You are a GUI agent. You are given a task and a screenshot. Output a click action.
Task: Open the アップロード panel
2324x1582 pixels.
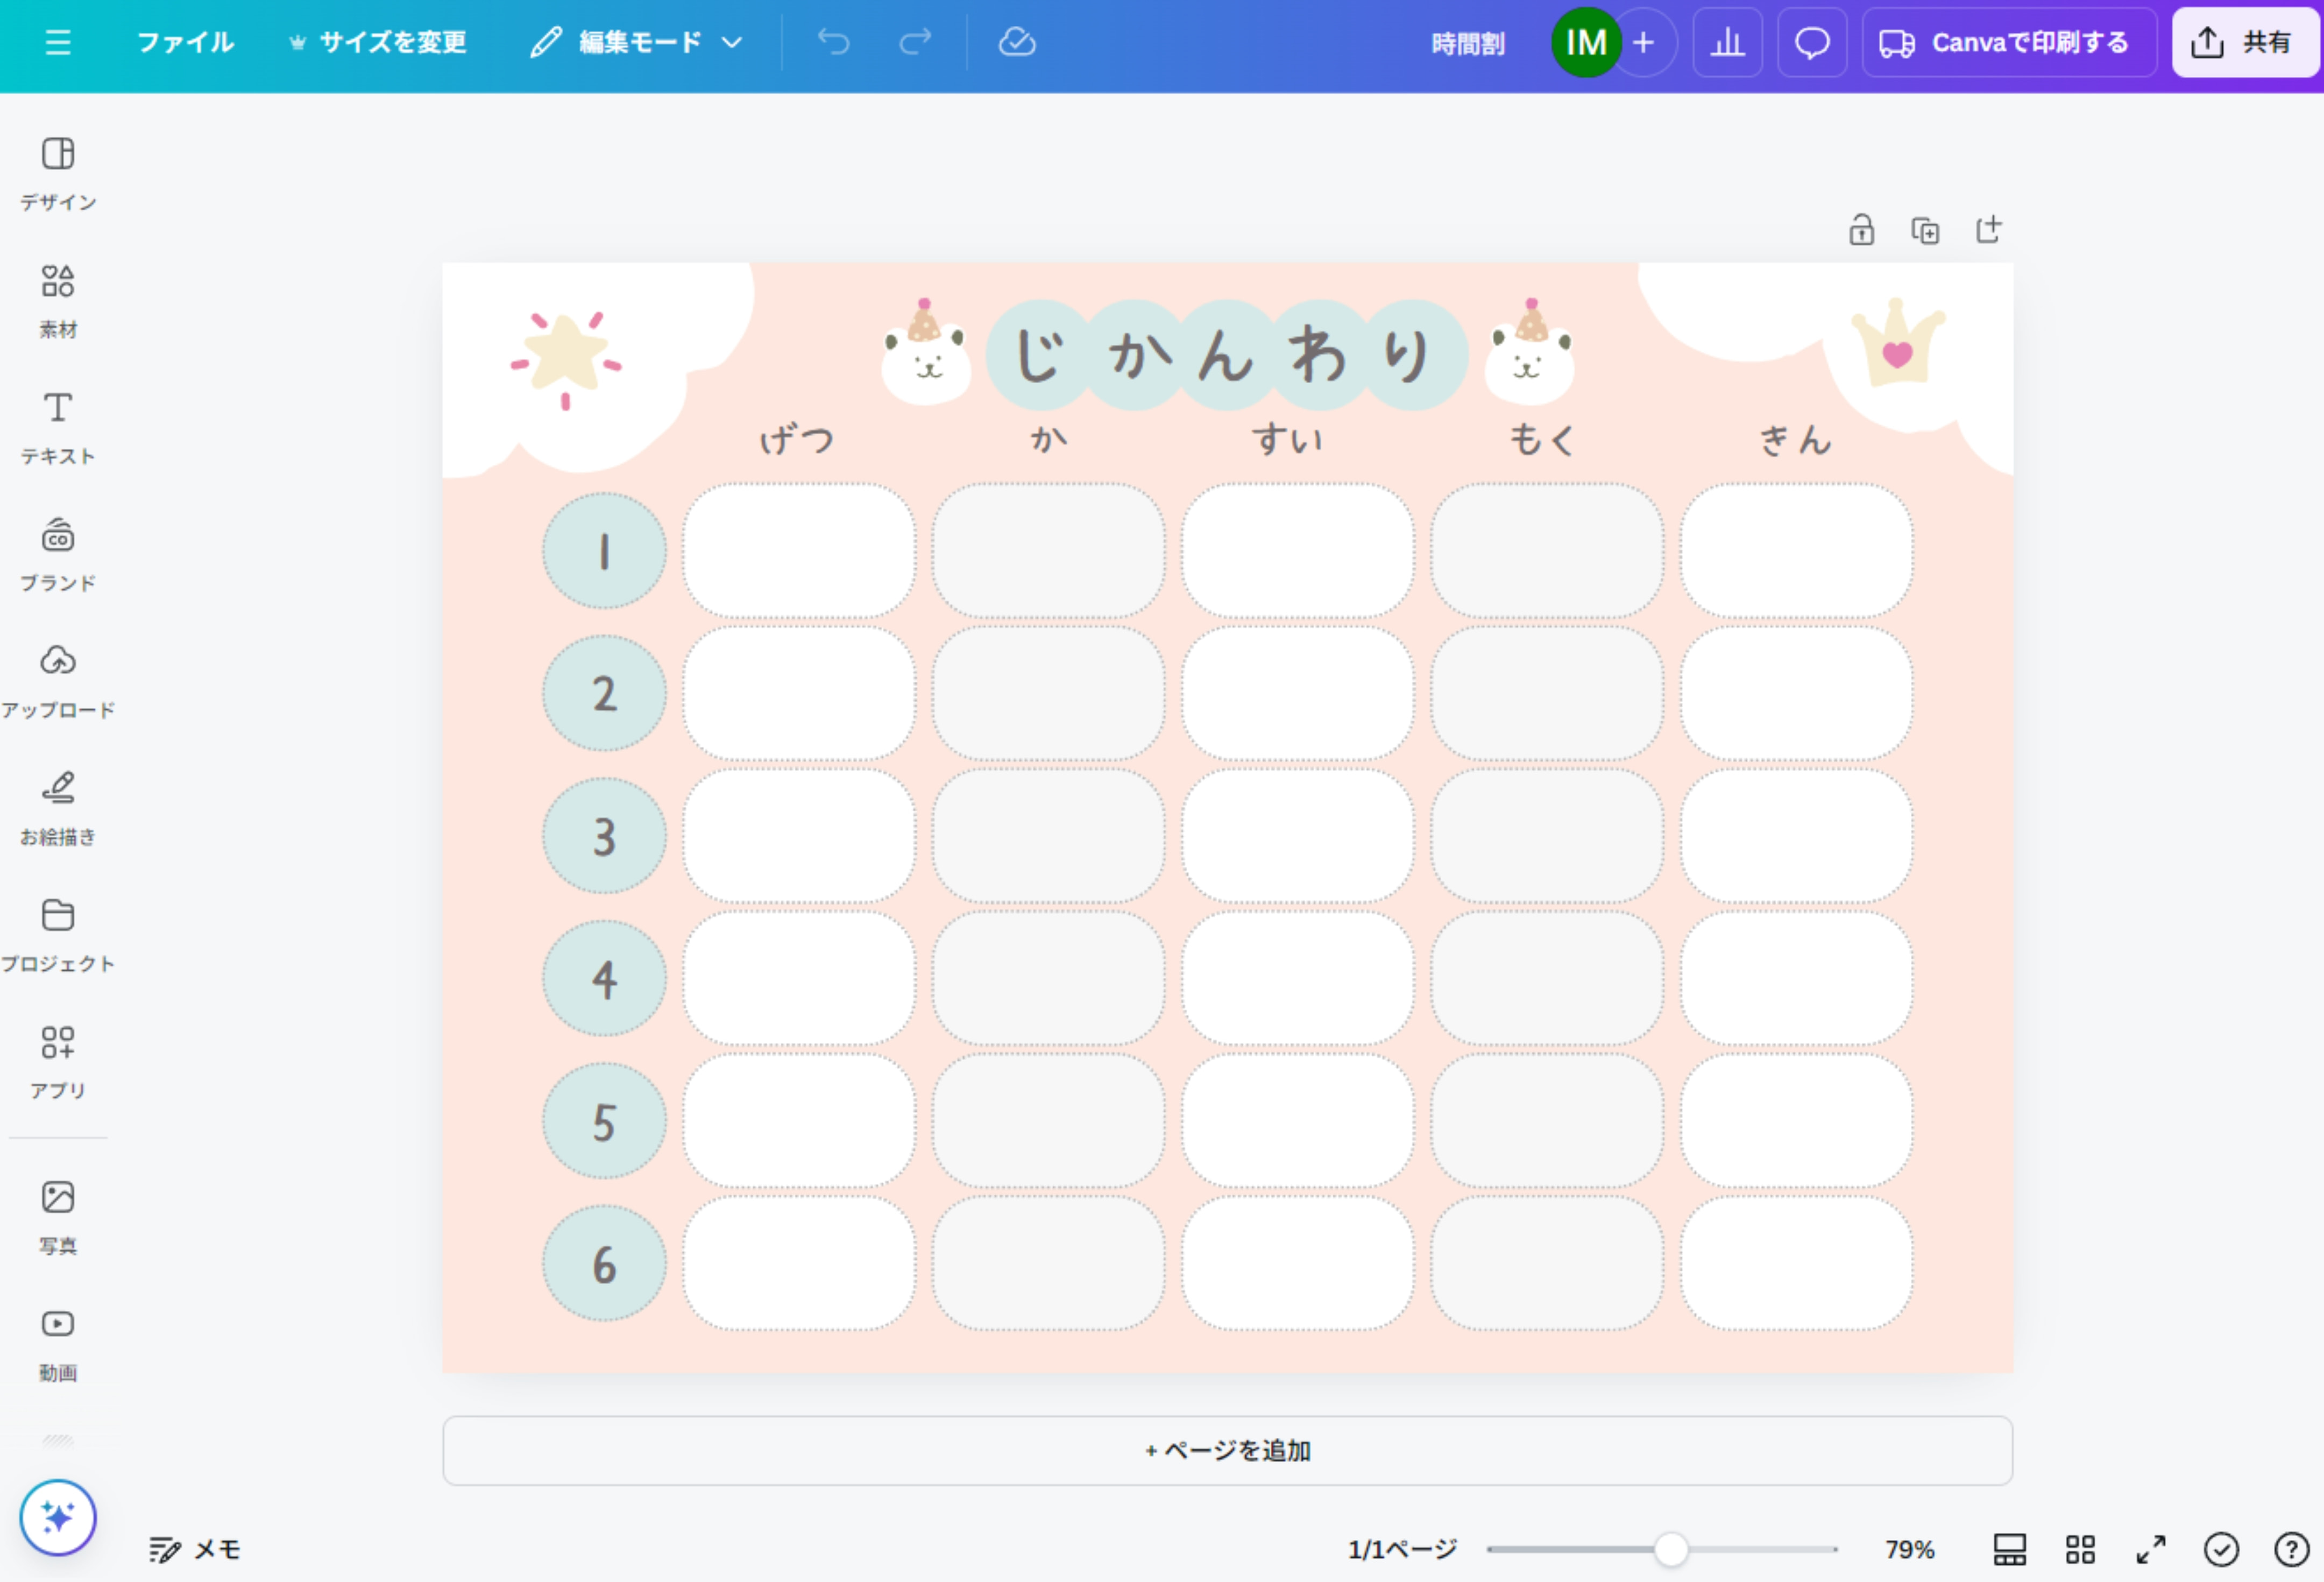coord(58,682)
